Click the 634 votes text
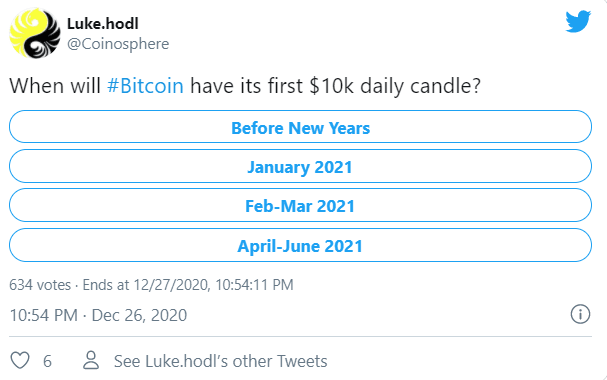Image resolution: width=607 pixels, height=380 pixels. pyautogui.click(x=40, y=285)
